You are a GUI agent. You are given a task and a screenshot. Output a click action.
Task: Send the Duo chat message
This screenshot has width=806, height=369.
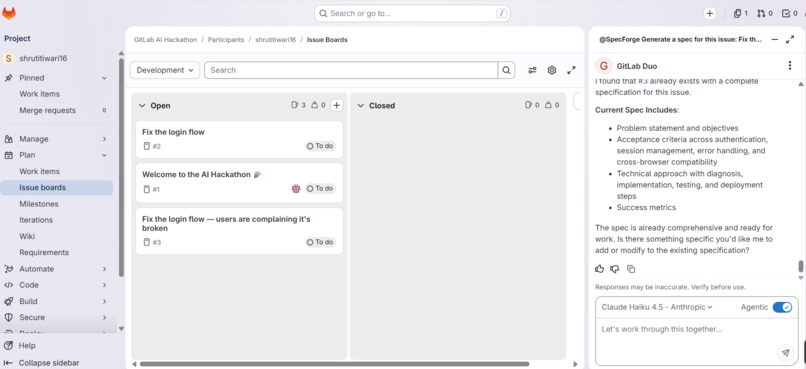785,353
